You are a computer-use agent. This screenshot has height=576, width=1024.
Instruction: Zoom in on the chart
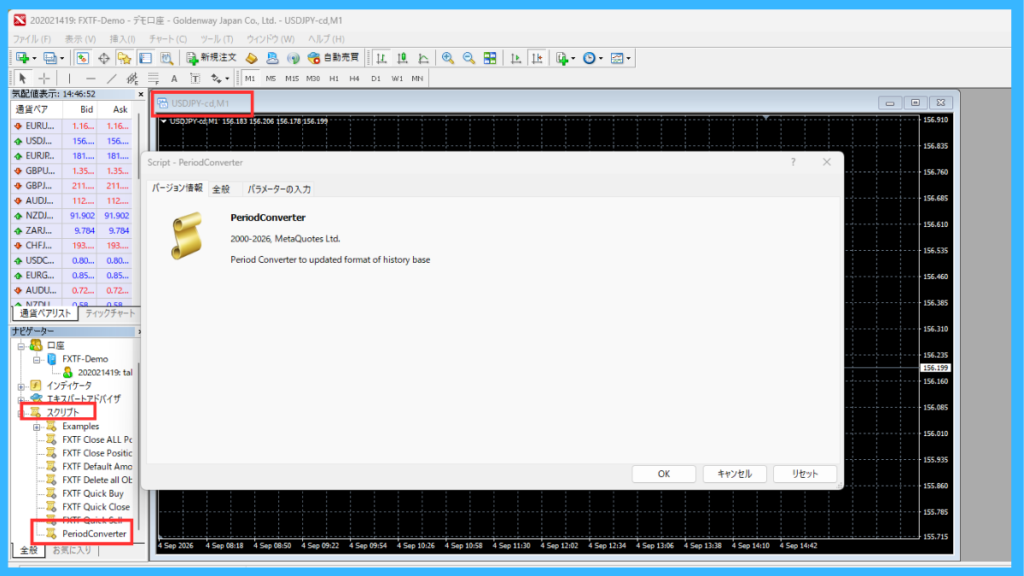pyautogui.click(x=448, y=58)
